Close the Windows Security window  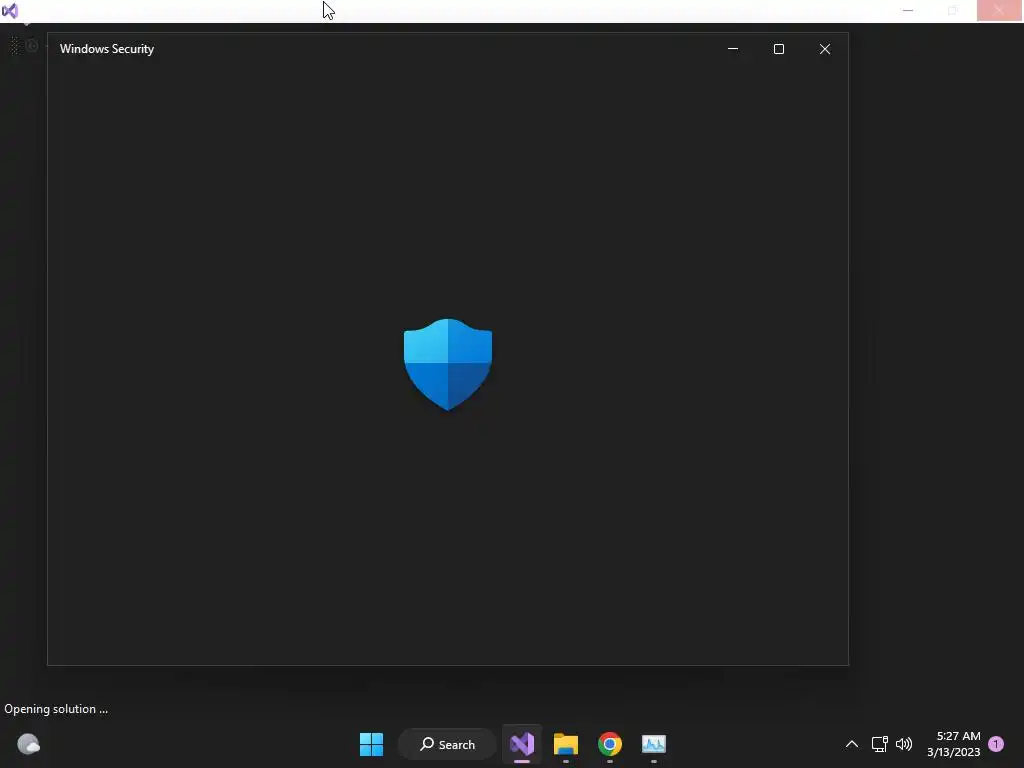[x=825, y=49]
